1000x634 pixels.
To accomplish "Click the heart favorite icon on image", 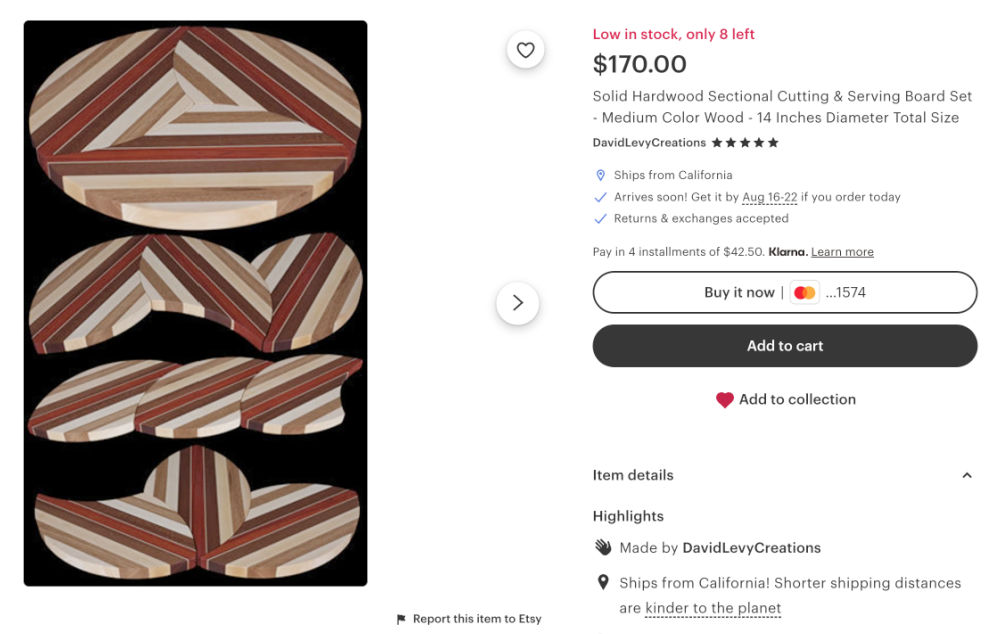I will point(526,50).
